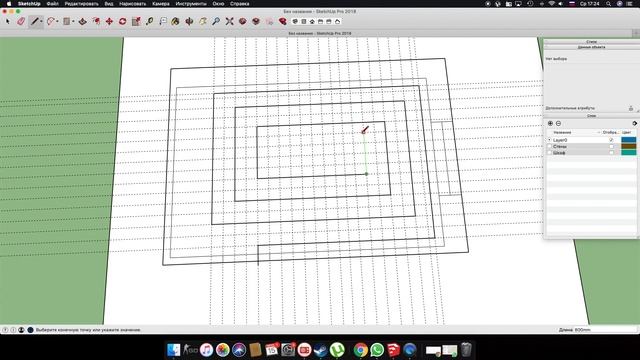This screenshot has height=360, width=640.
Task: Choose the Arc tool
Action: (51, 21)
